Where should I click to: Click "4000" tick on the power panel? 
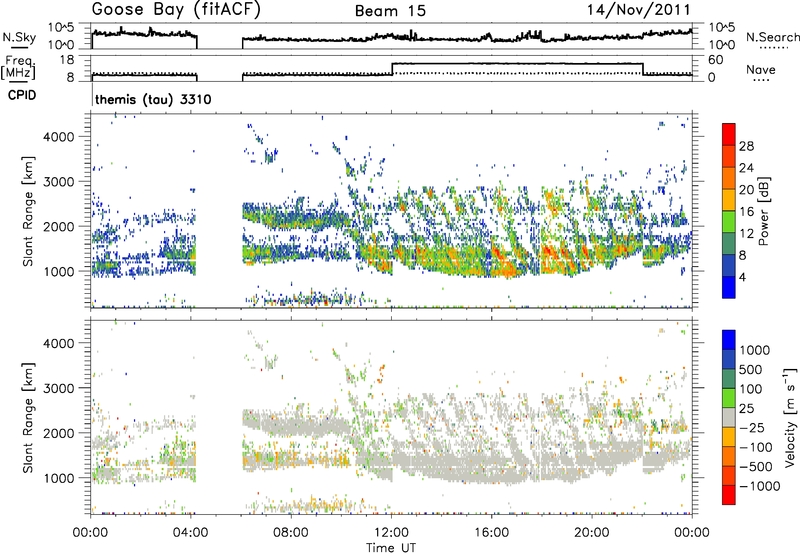pos(58,137)
